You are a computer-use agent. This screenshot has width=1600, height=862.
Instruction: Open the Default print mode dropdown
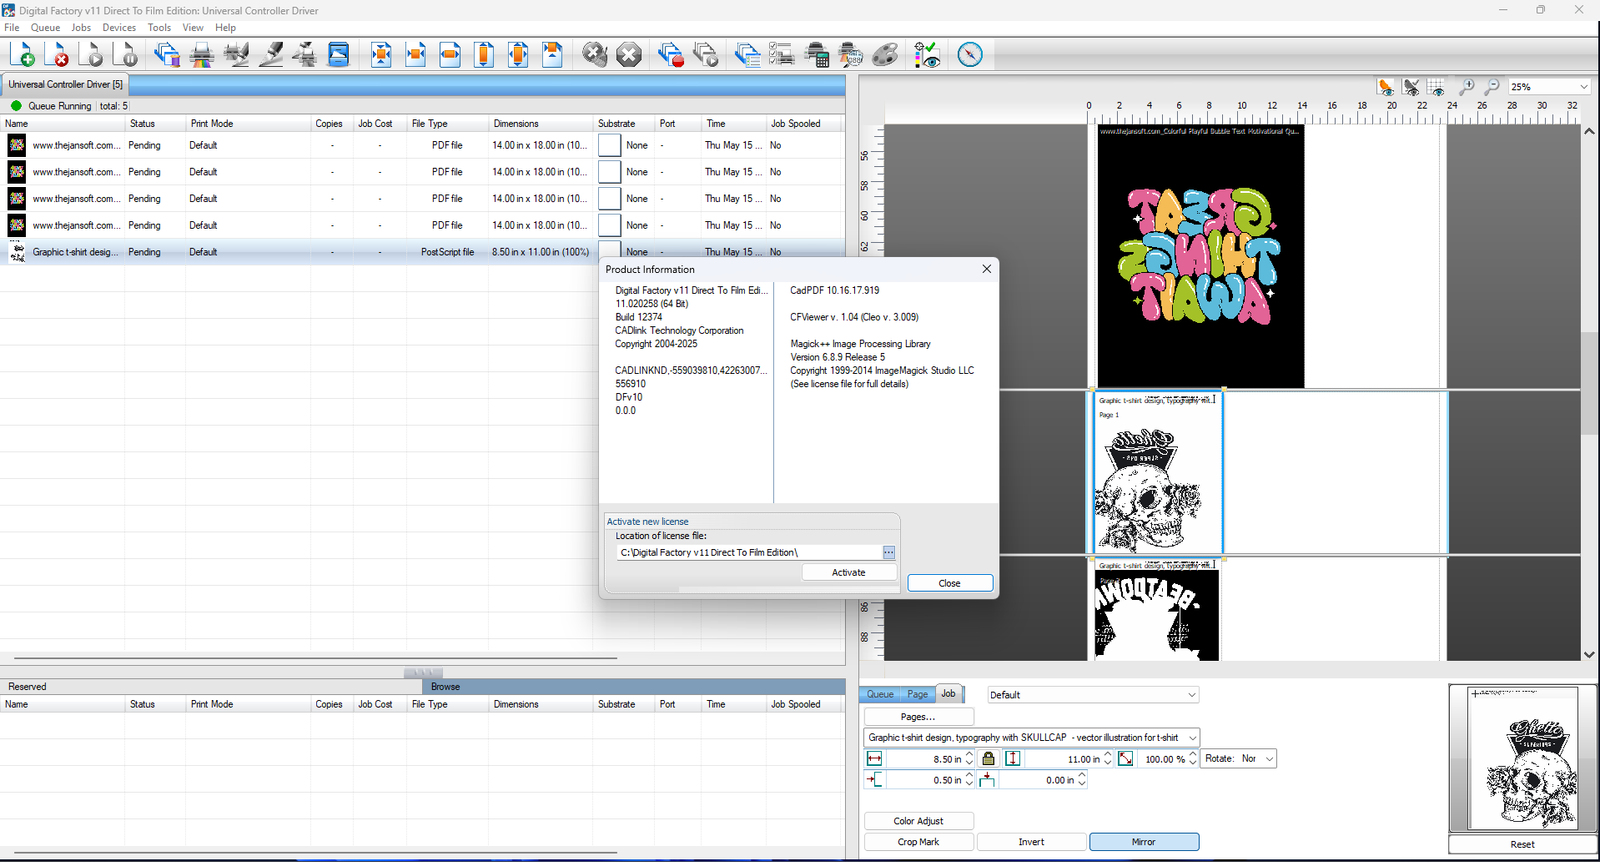[1191, 695]
